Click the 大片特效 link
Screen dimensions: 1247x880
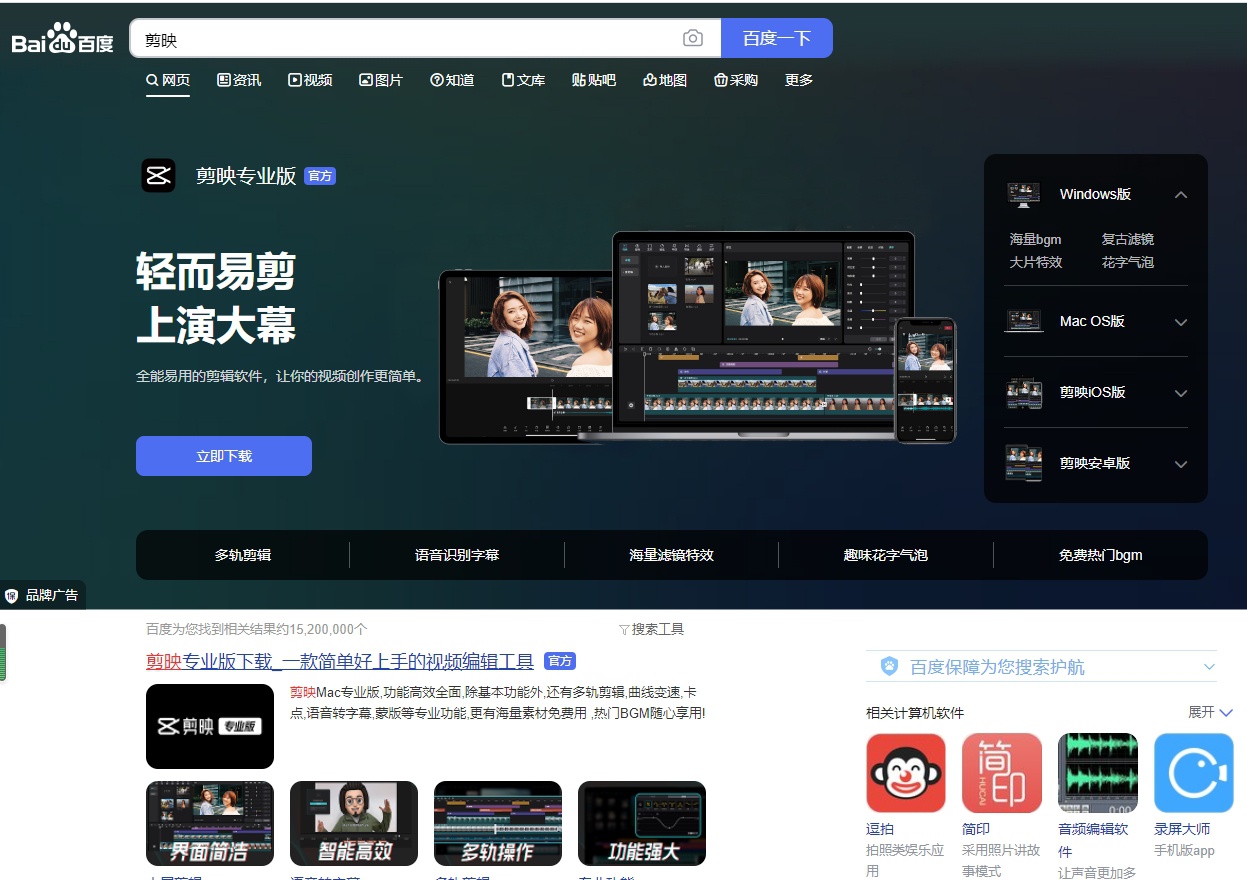[x=1036, y=262]
